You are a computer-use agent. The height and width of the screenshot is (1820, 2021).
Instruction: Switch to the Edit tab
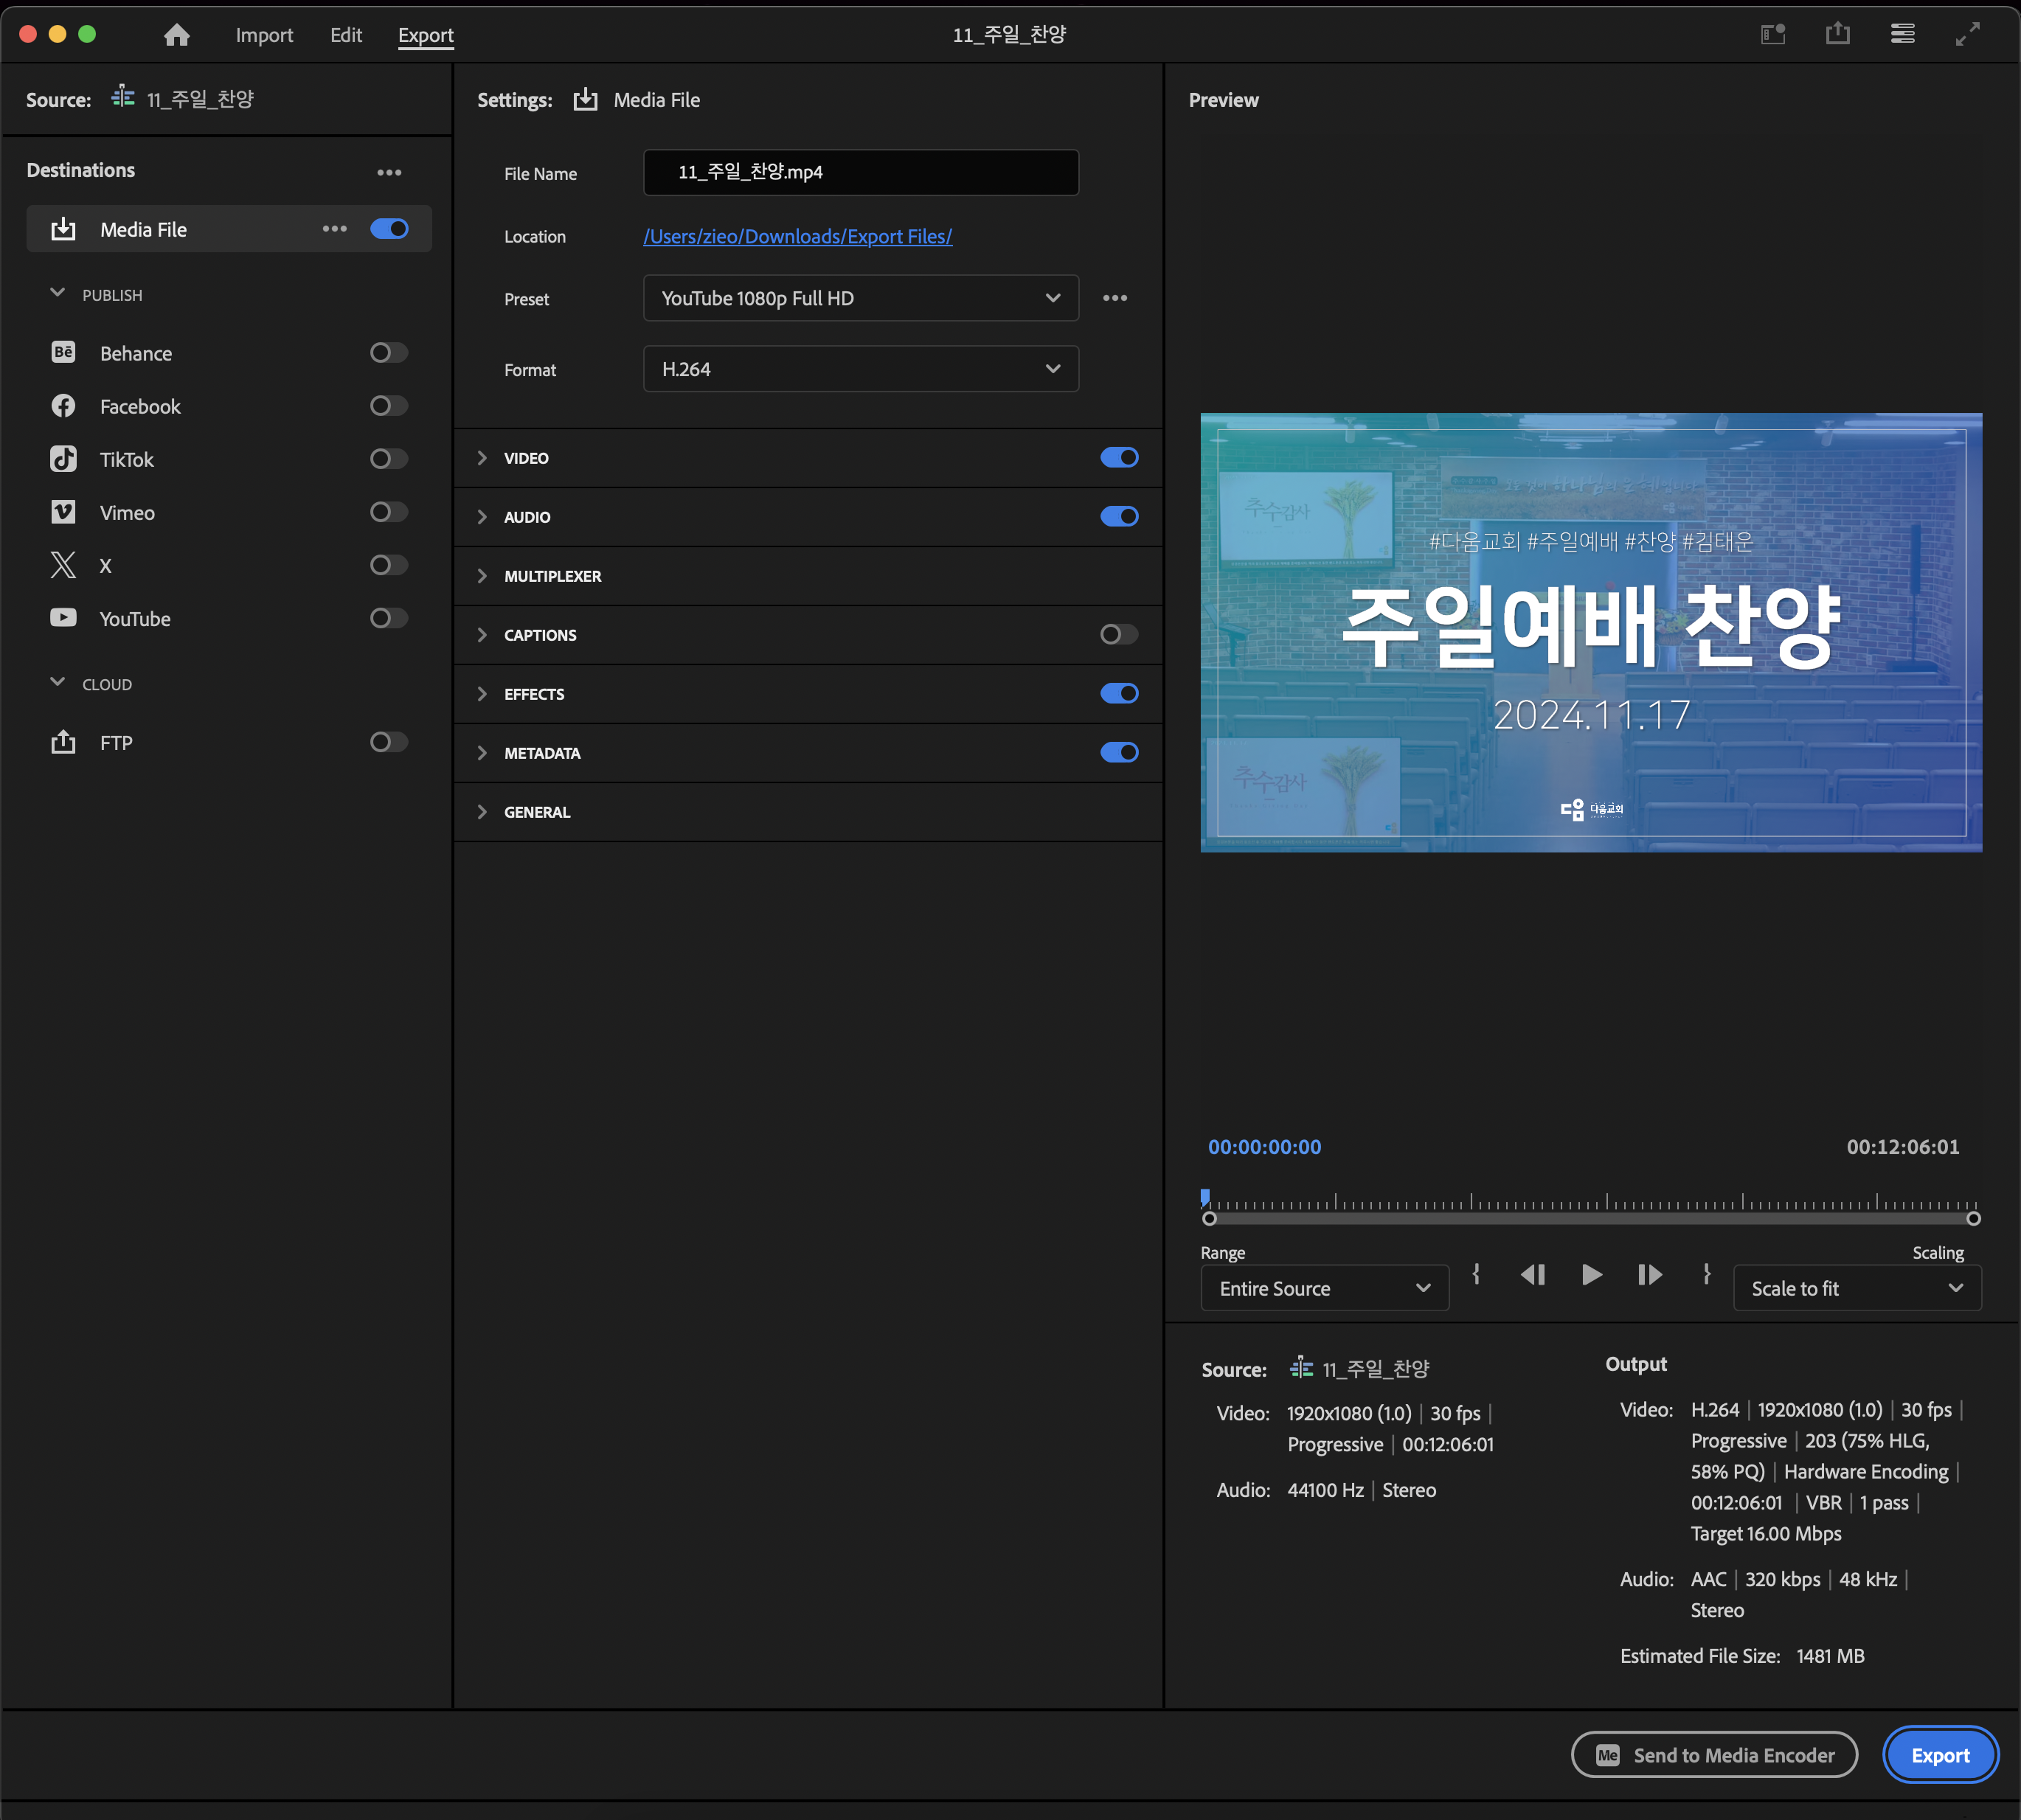coord(346,35)
